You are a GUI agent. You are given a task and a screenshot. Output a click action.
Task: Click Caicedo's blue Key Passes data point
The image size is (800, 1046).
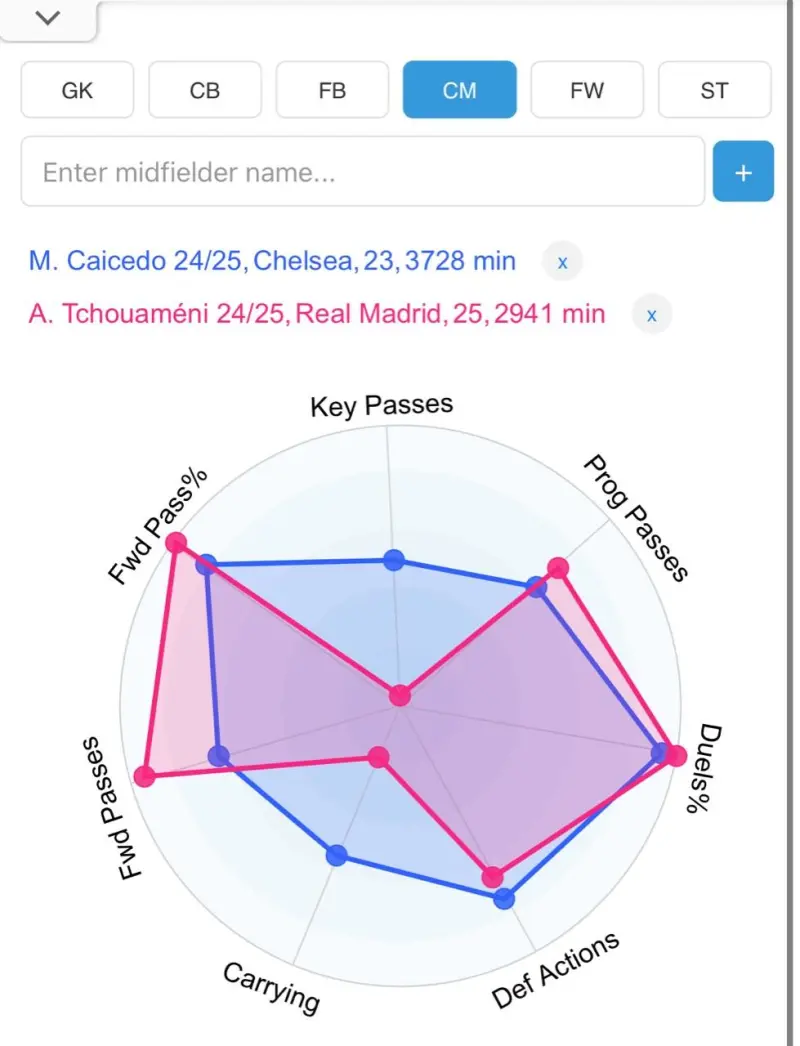point(394,560)
